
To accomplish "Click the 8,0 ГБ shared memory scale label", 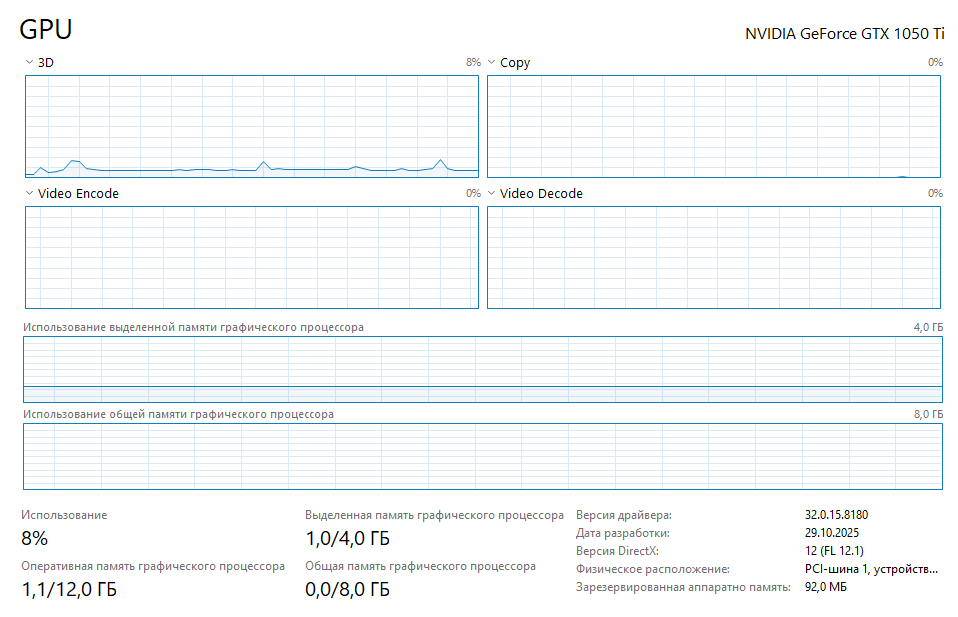I will click(928, 414).
